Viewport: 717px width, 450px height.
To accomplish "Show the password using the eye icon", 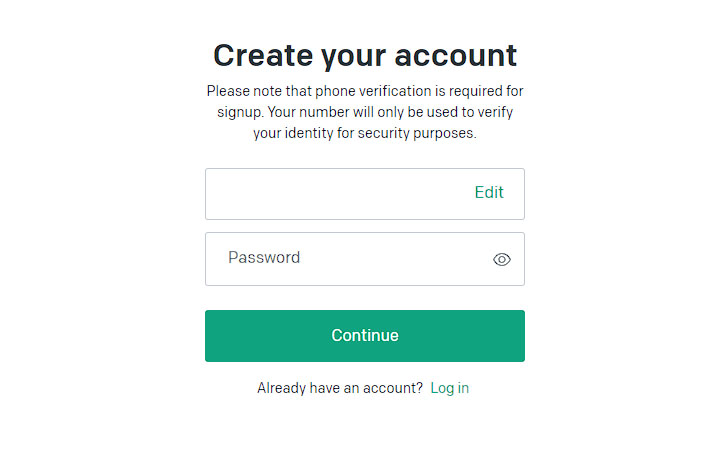I will (x=502, y=259).
